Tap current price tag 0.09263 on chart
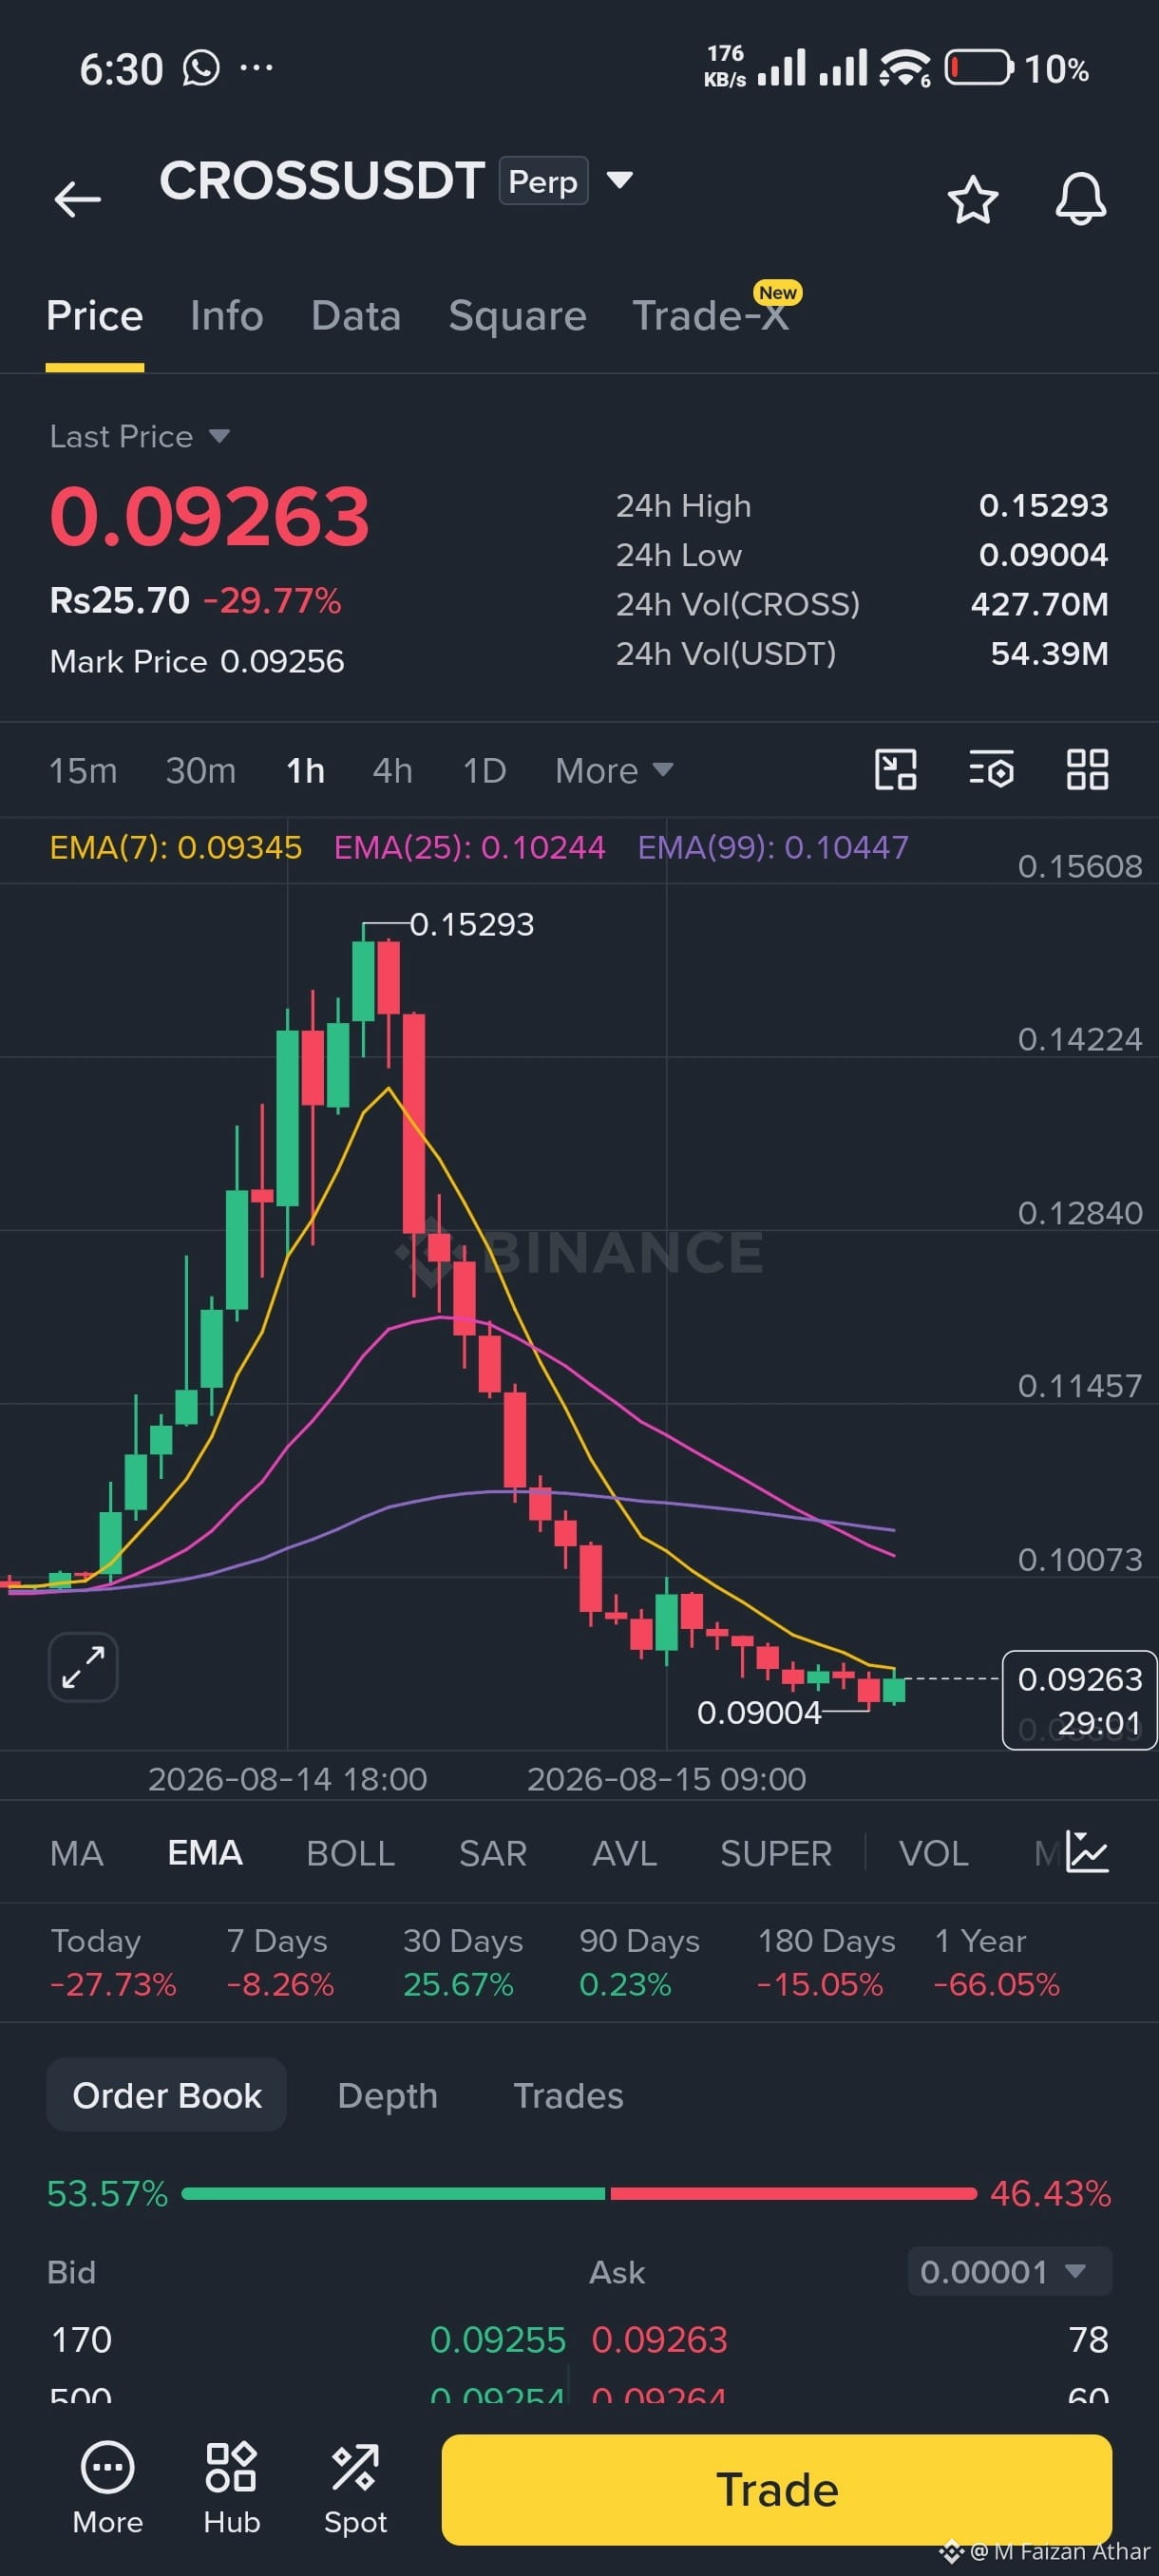This screenshot has width=1159, height=2576. [1079, 1699]
